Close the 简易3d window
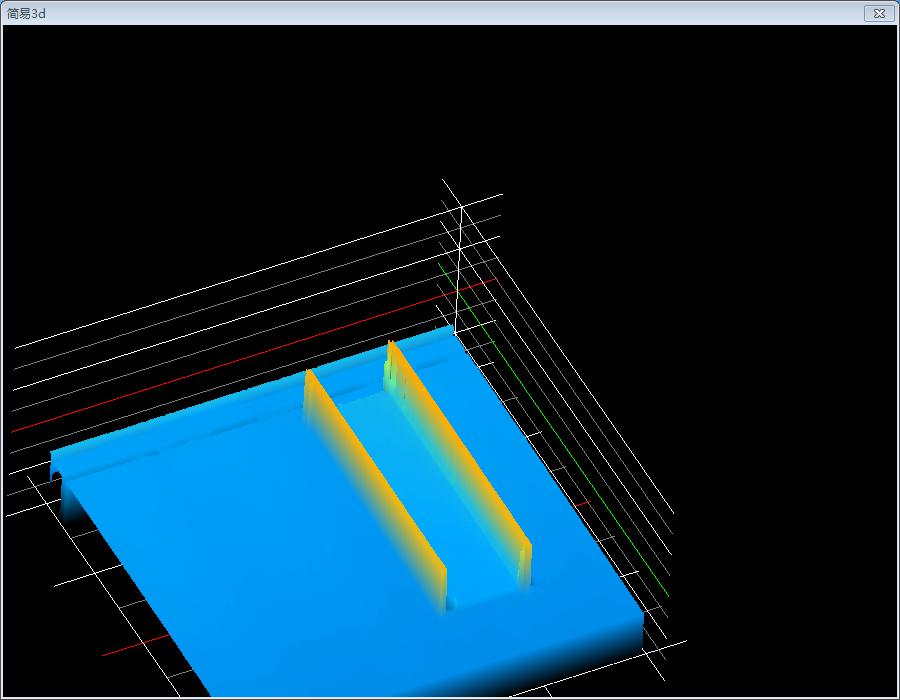 coord(878,13)
